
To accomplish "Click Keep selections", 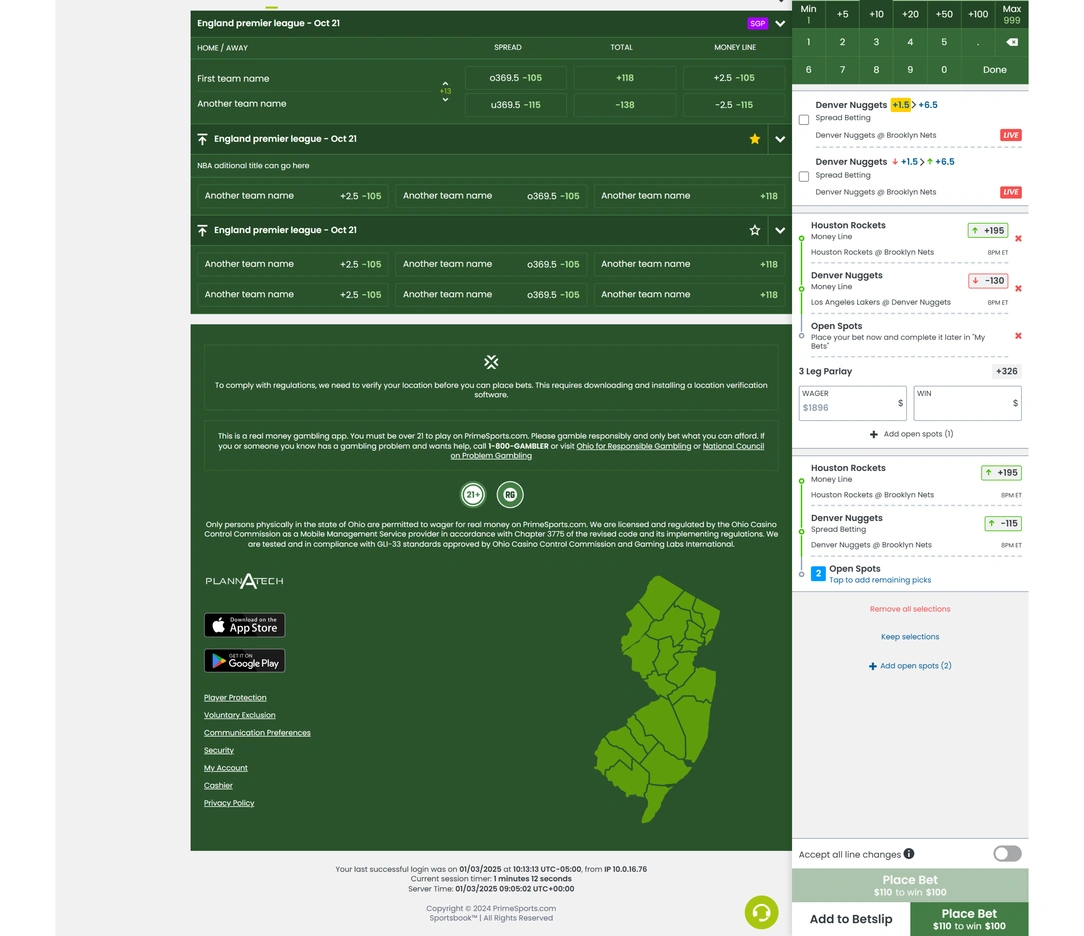I will point(910,637).
